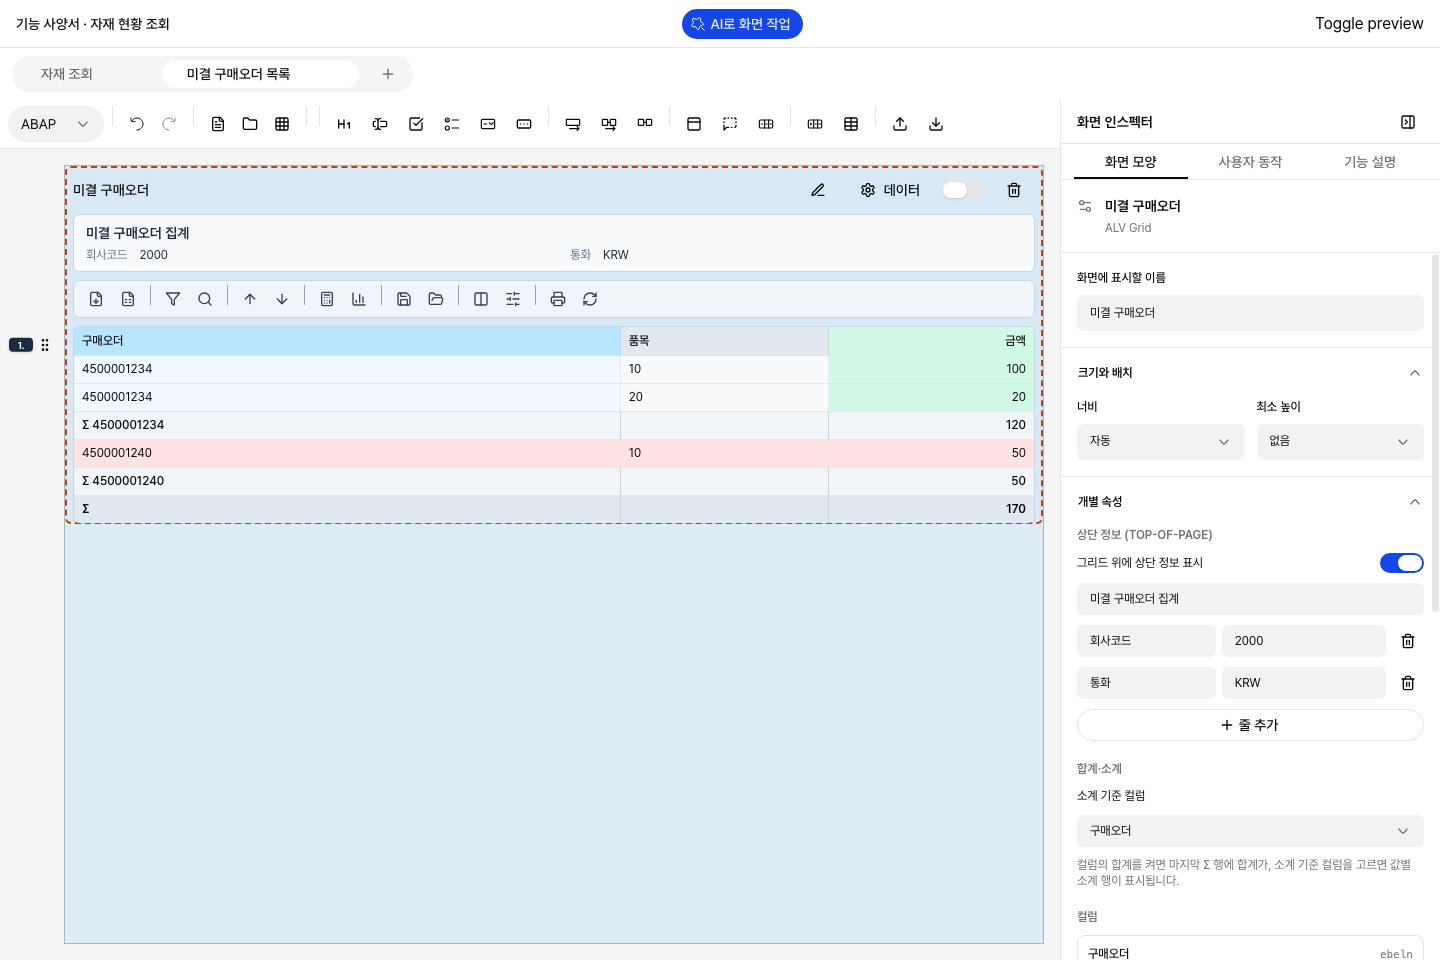The height and width of the screenshot is (960, 1440).
Task: Insert an H1 heading element
Action: coord(344,124)
